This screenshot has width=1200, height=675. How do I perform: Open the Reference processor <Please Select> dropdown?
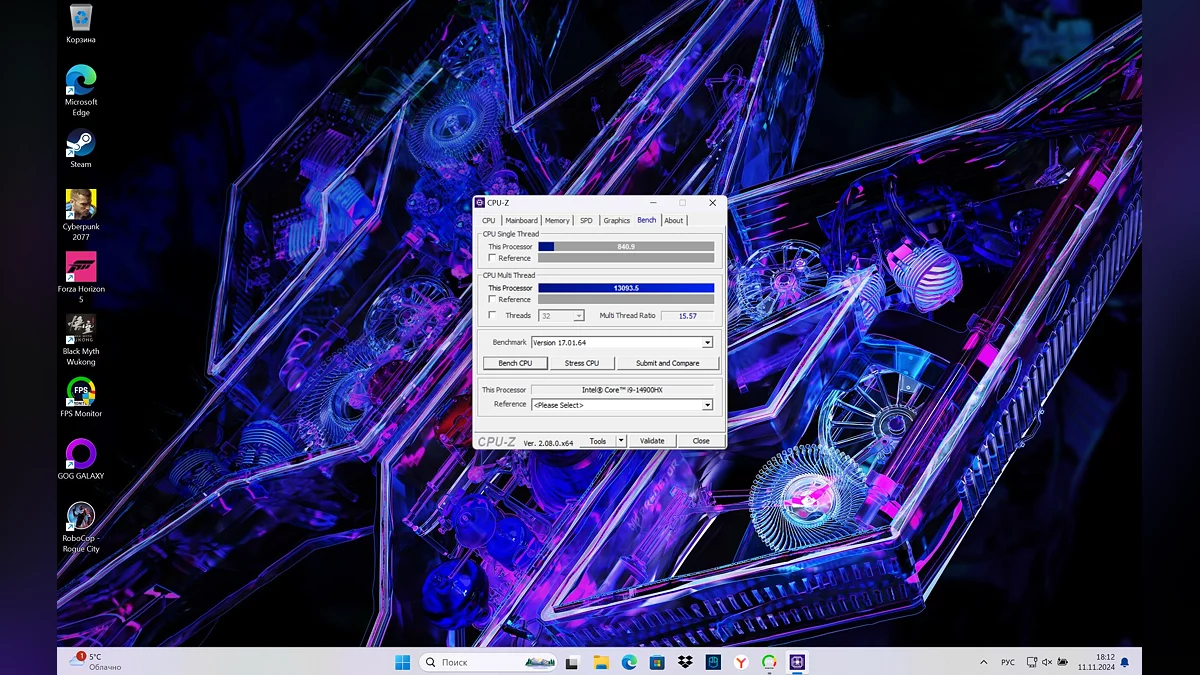707,405
